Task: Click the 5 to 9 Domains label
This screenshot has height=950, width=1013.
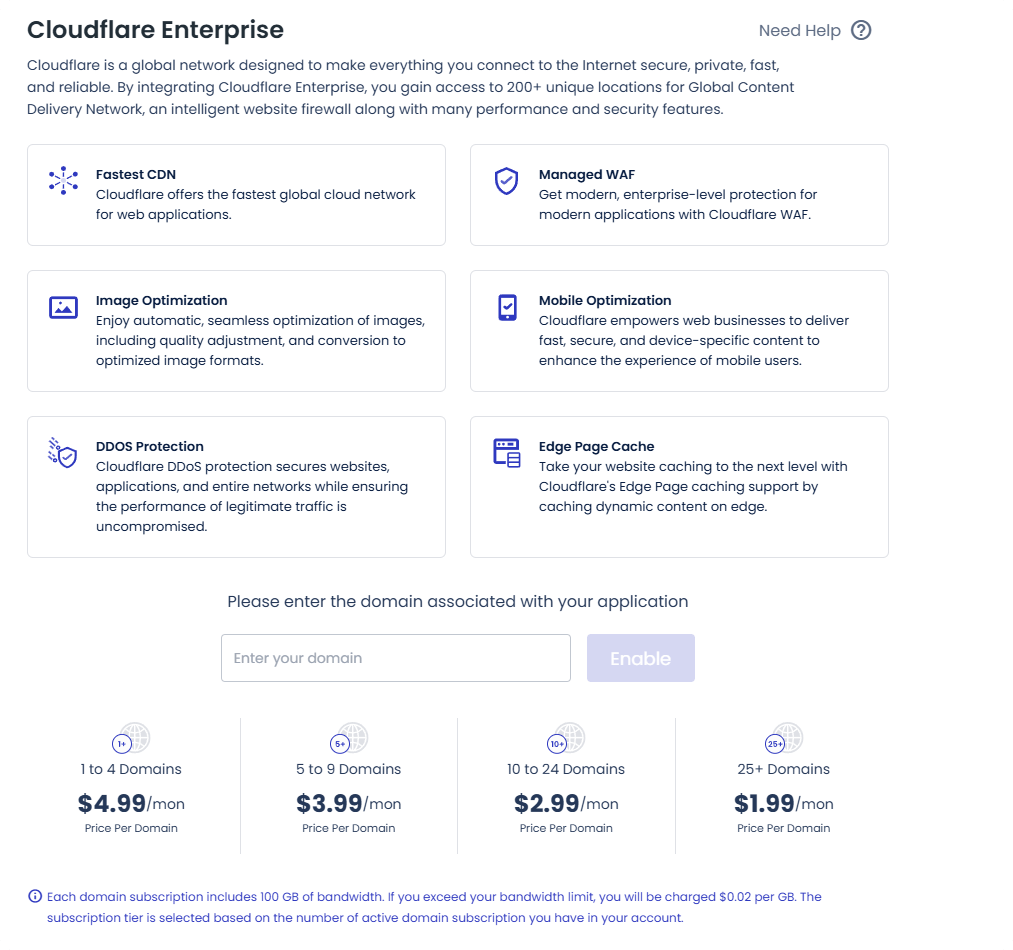Action: point(348,769)
